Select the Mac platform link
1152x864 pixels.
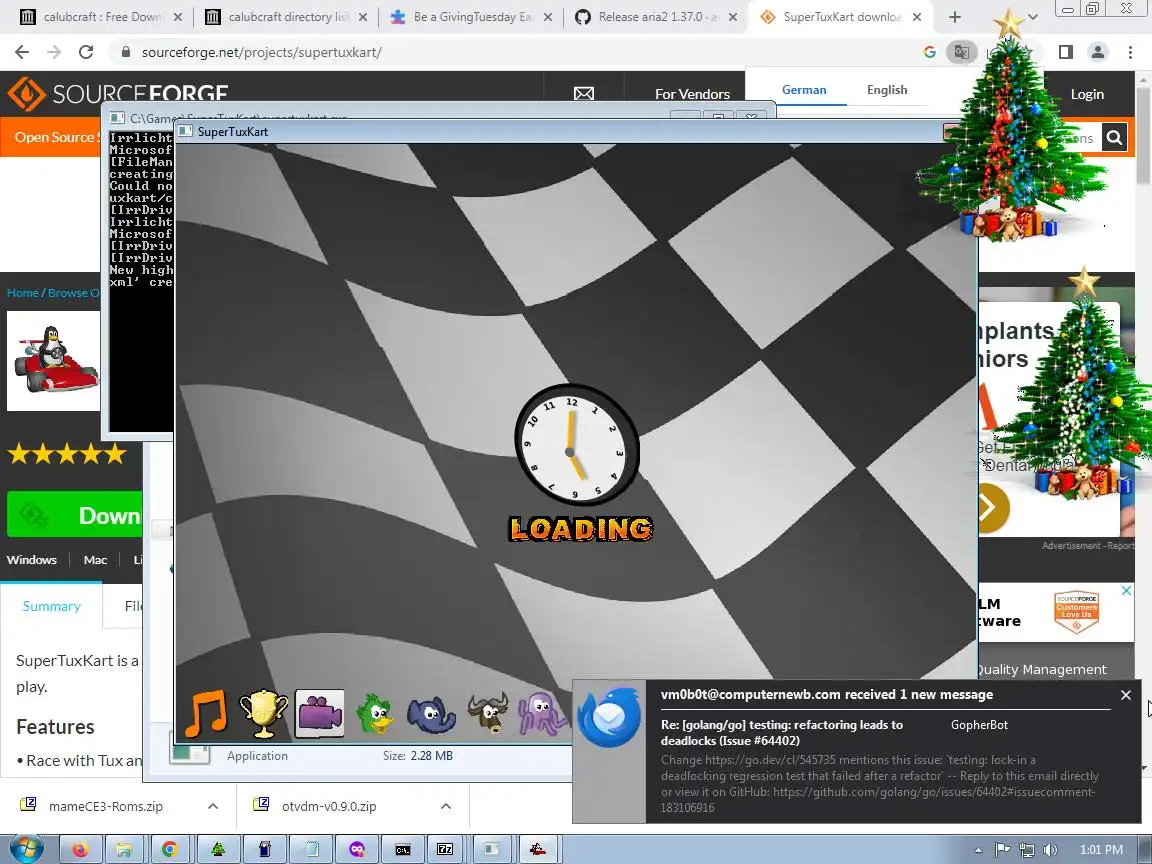click(x=95, y=560)
